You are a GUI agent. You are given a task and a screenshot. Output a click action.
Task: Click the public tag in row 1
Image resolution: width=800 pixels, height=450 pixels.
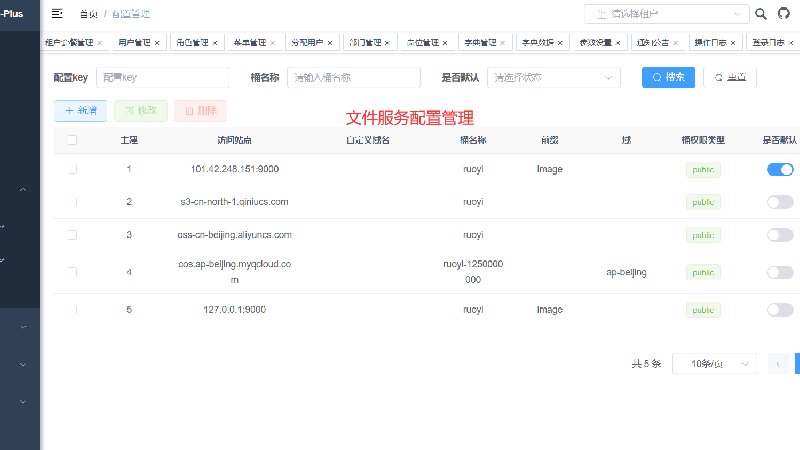point(703,170)
